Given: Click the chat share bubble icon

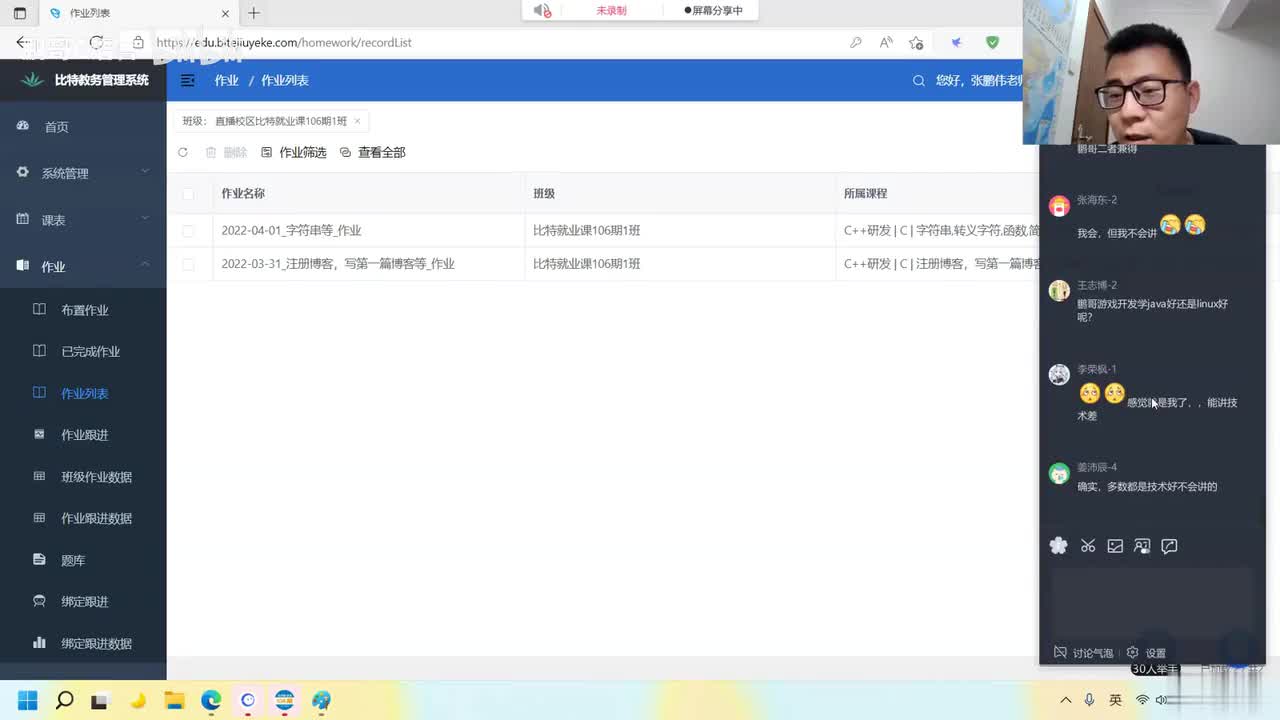Looking at the screenshot, I should [x=1169, y=546].
